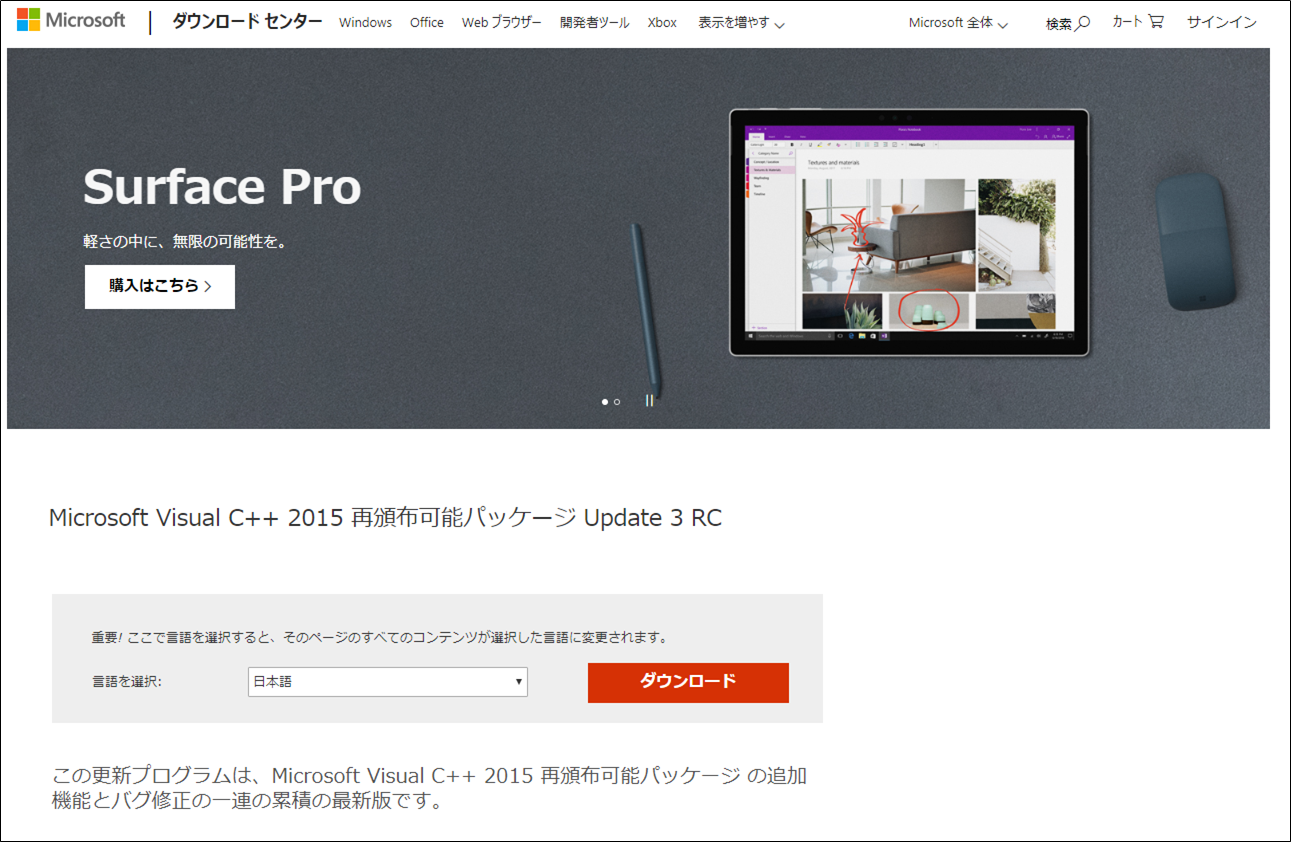Click the Visual C++ 2015 page title
This screenshot has width=1291, height=842.
pos(385,518)
